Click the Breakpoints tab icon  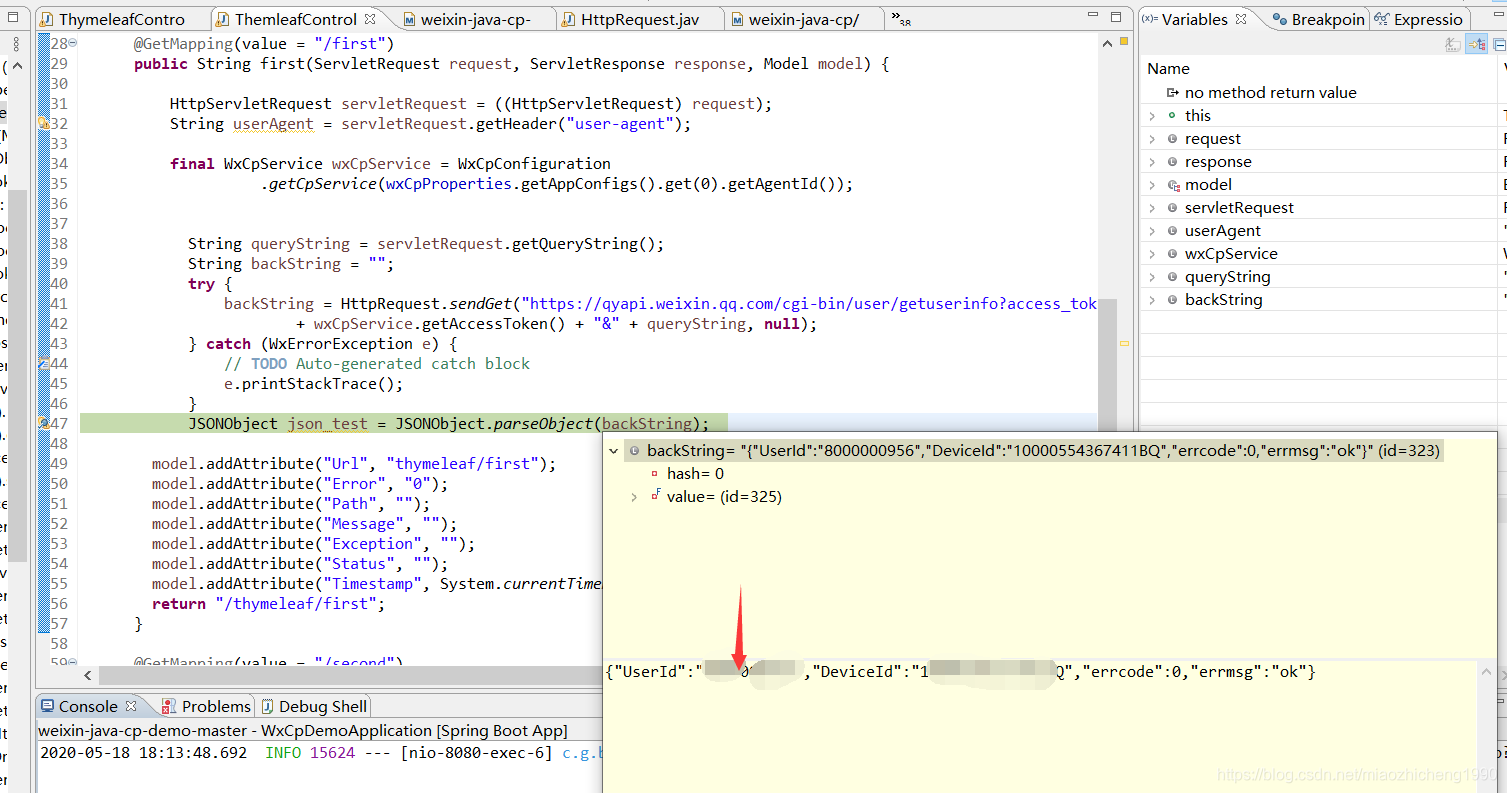(x=1279, y=19)
